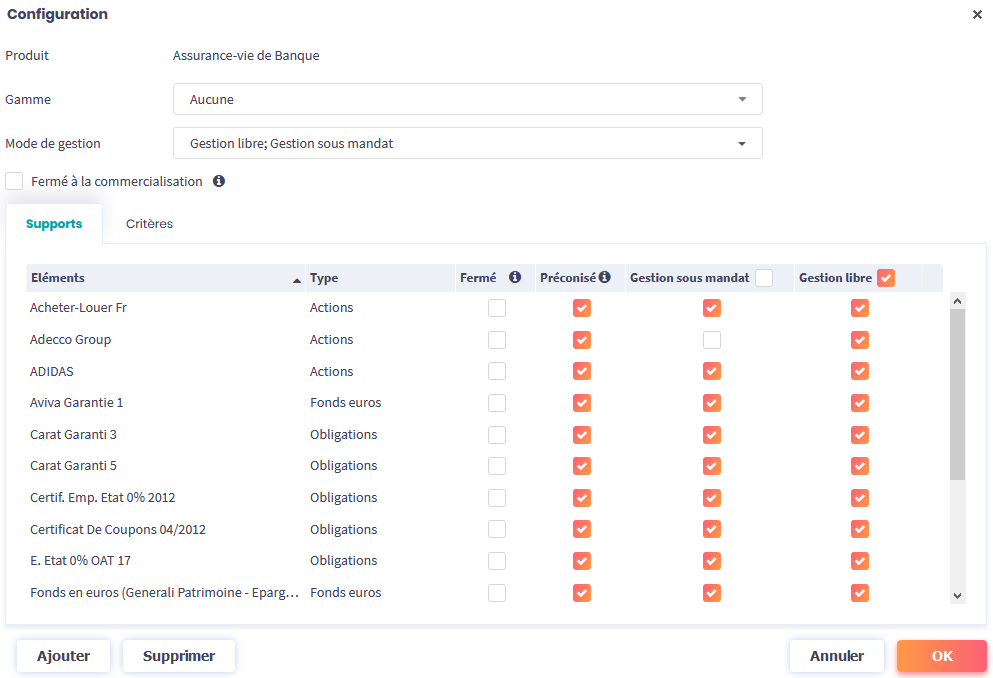This screenshot has width=993, height=678.
Task: Click scrollbar down arrow in supports list
Action: [957, 595]
